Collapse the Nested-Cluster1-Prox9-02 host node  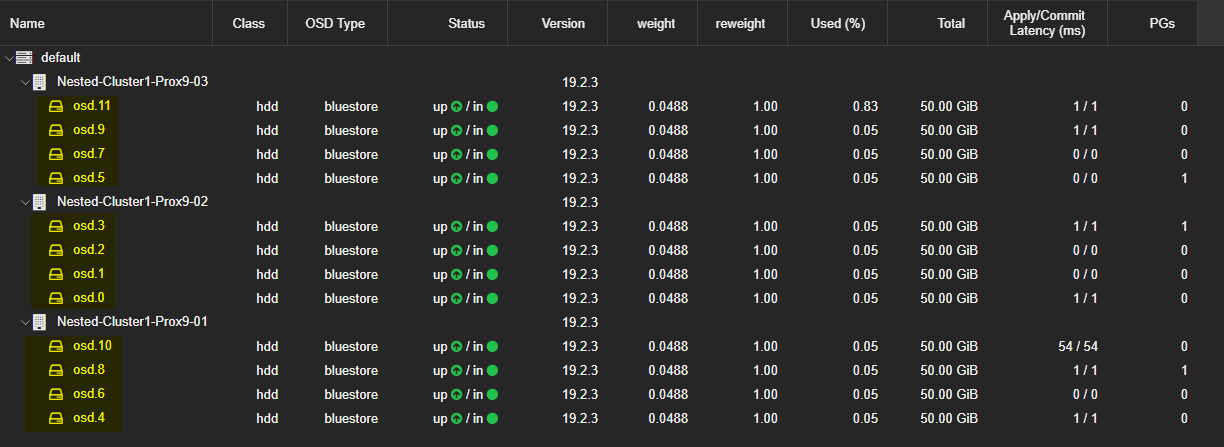click(26, 201)
